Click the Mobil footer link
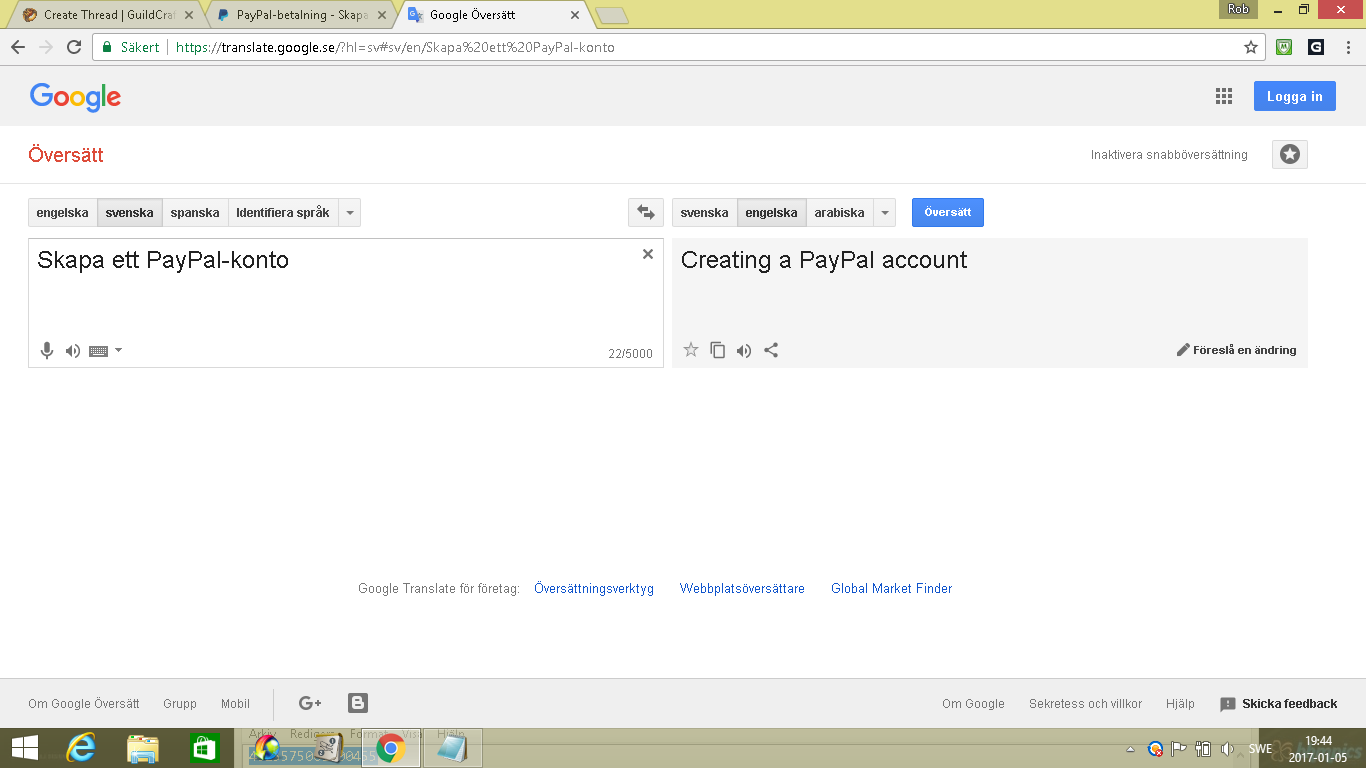Viewport: 1366px width, 768px height. pyautogui.click(x=236, y=704)
